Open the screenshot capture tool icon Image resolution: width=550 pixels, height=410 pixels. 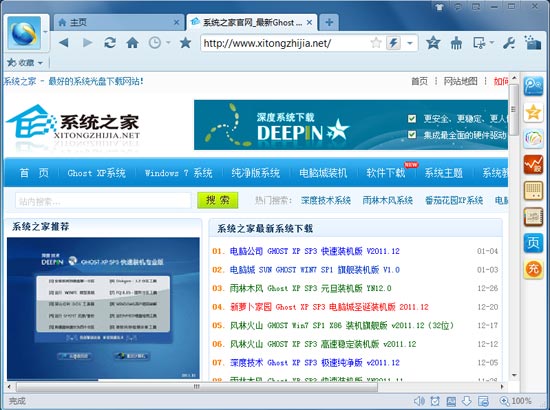click(x=479, y=43)
